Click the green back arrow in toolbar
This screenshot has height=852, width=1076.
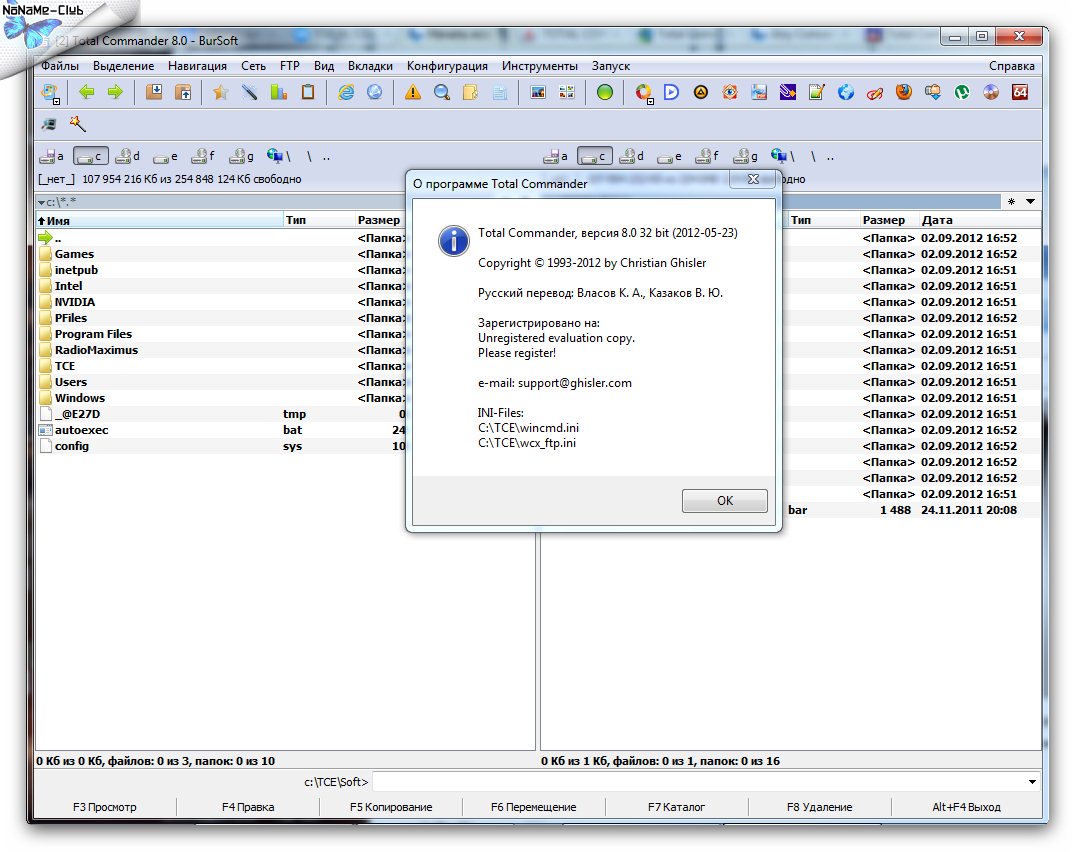tap(87, 93)
